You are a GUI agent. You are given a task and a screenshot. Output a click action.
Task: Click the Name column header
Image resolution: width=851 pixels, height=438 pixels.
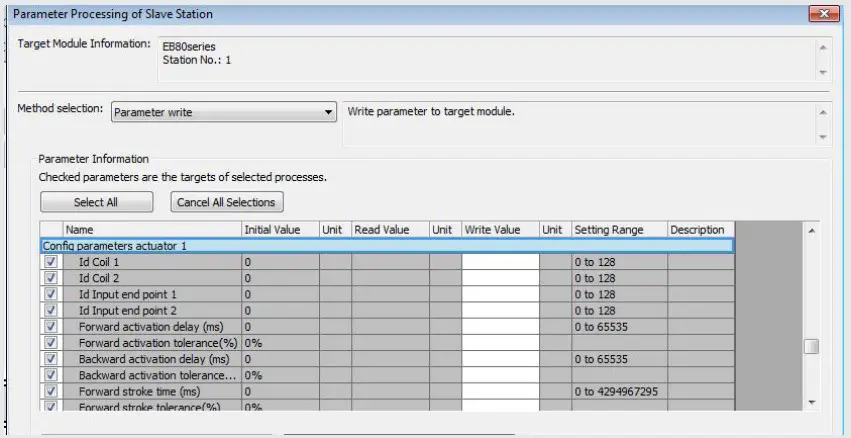point(152,230)
